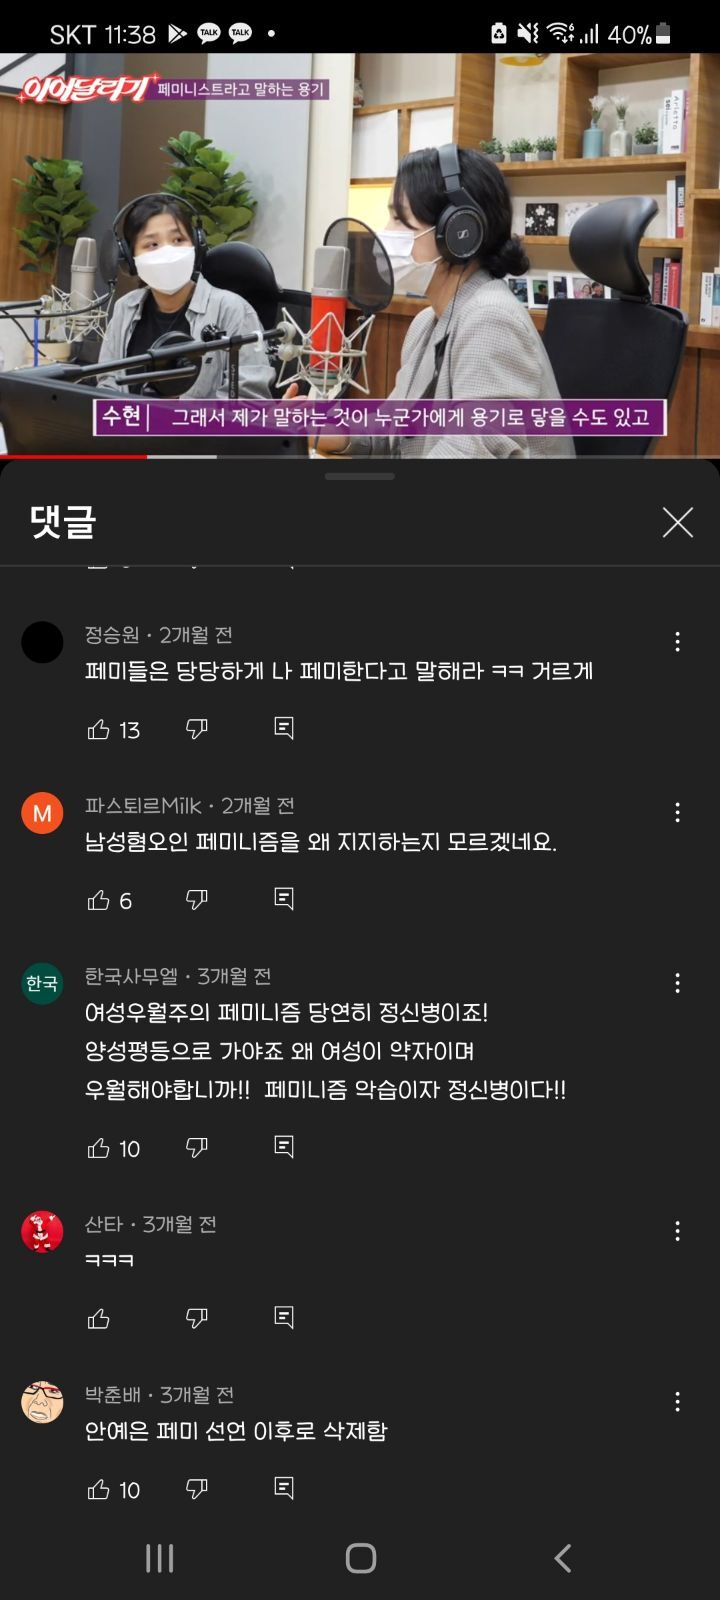Click the red video progress bar
Image resolution: width=720 pixels, height=1600 pixels.
(x=74, y=457)
